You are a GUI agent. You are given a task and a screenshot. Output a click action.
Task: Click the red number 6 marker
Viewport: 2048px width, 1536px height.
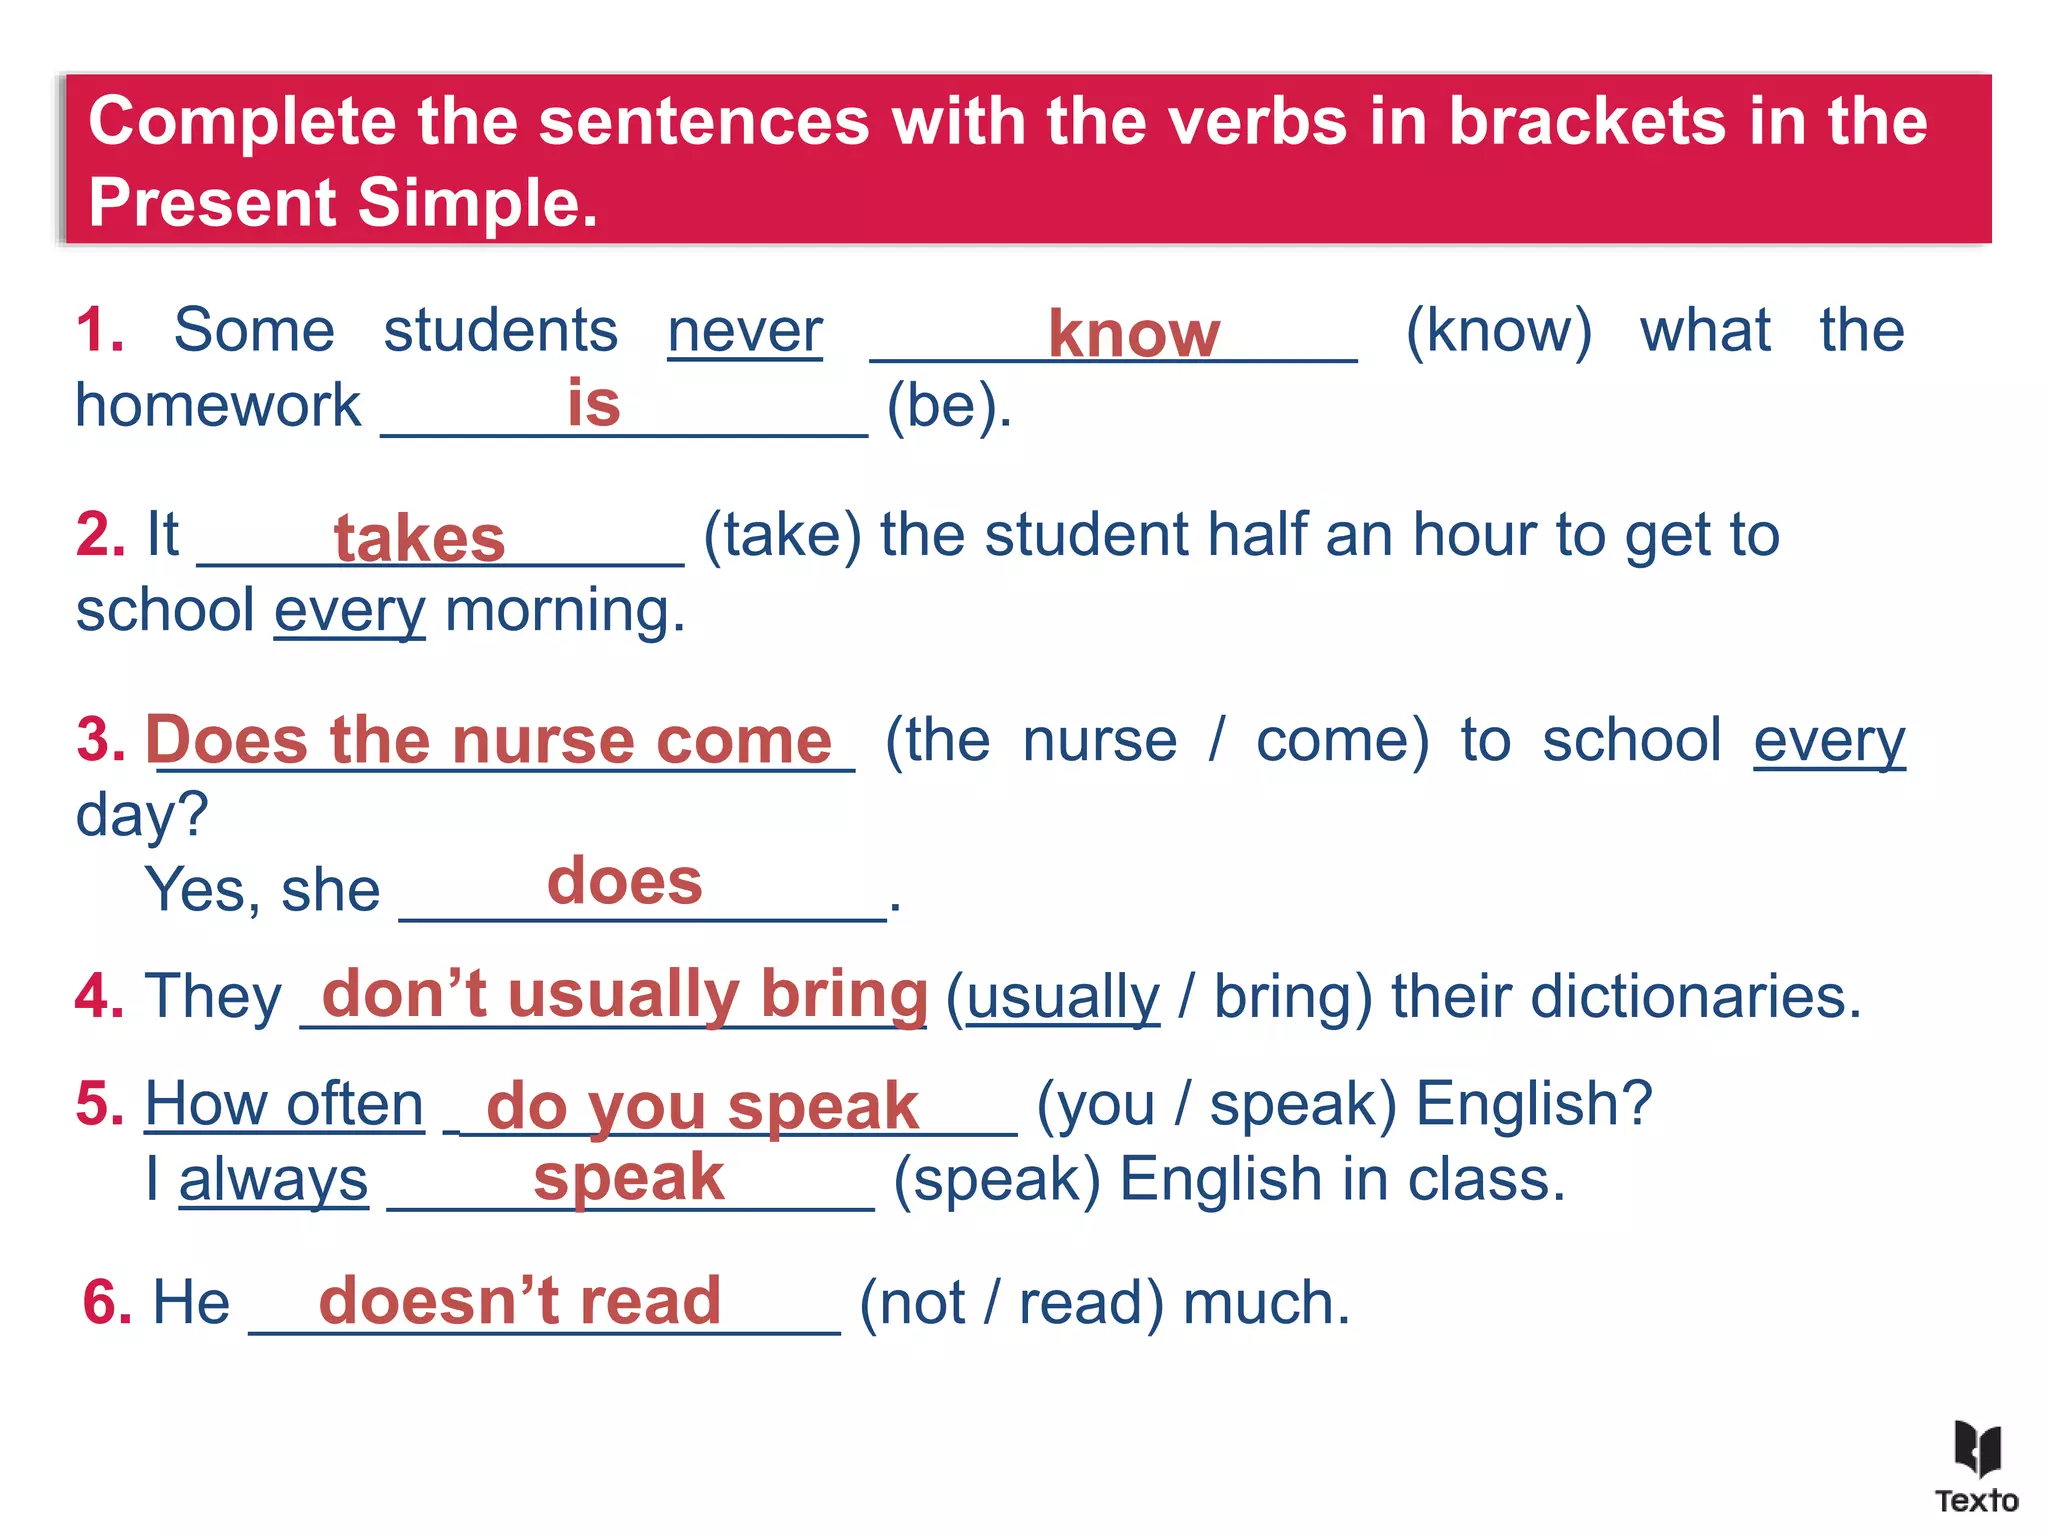tap(107, 1302)
